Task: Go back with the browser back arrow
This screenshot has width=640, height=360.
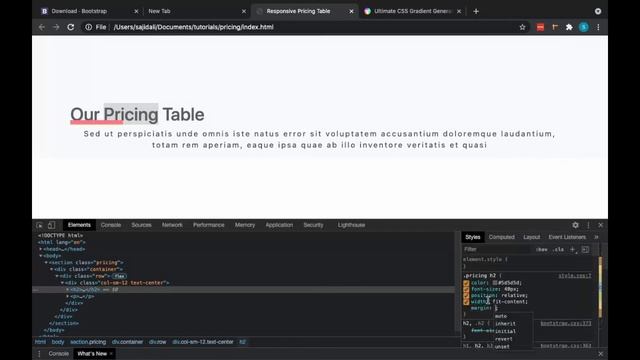Action: 42,27
